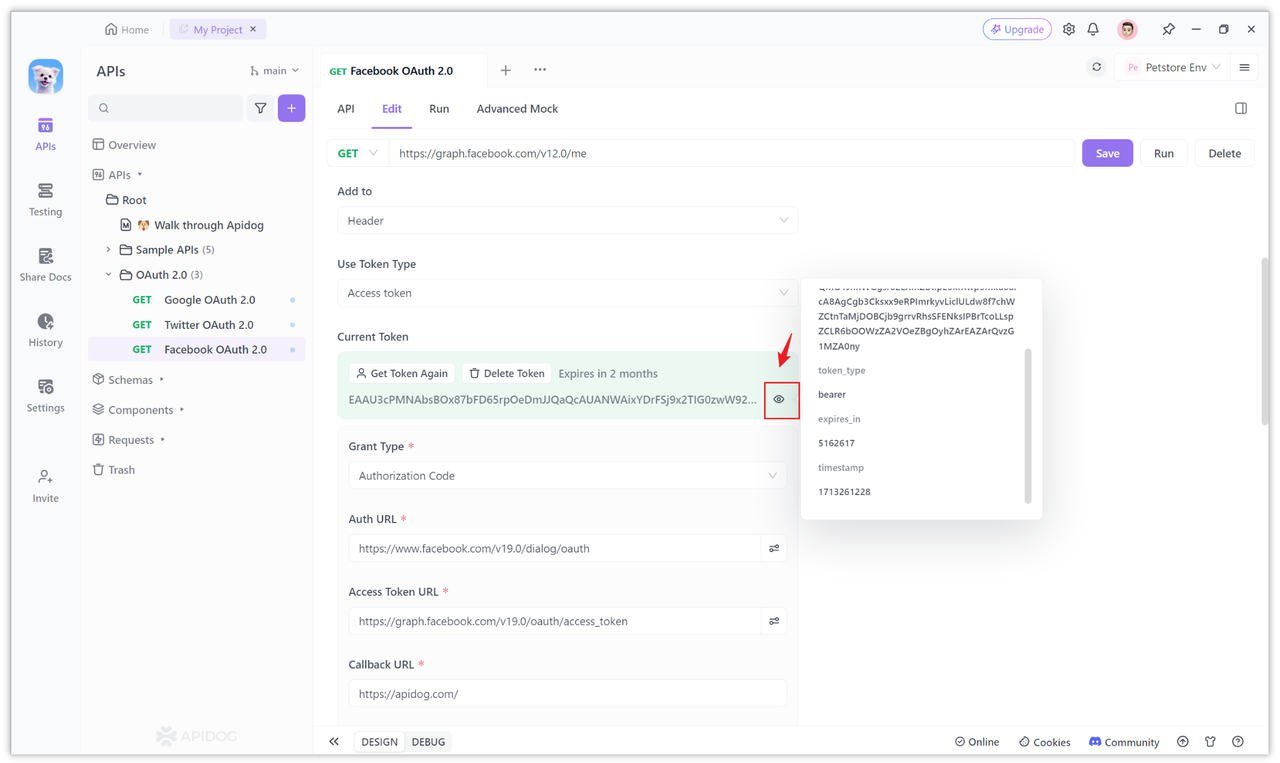The height and width of the screenshot is (763, 1280).
Task: Open Settings in left sidebar
Action: coord(45,396)
